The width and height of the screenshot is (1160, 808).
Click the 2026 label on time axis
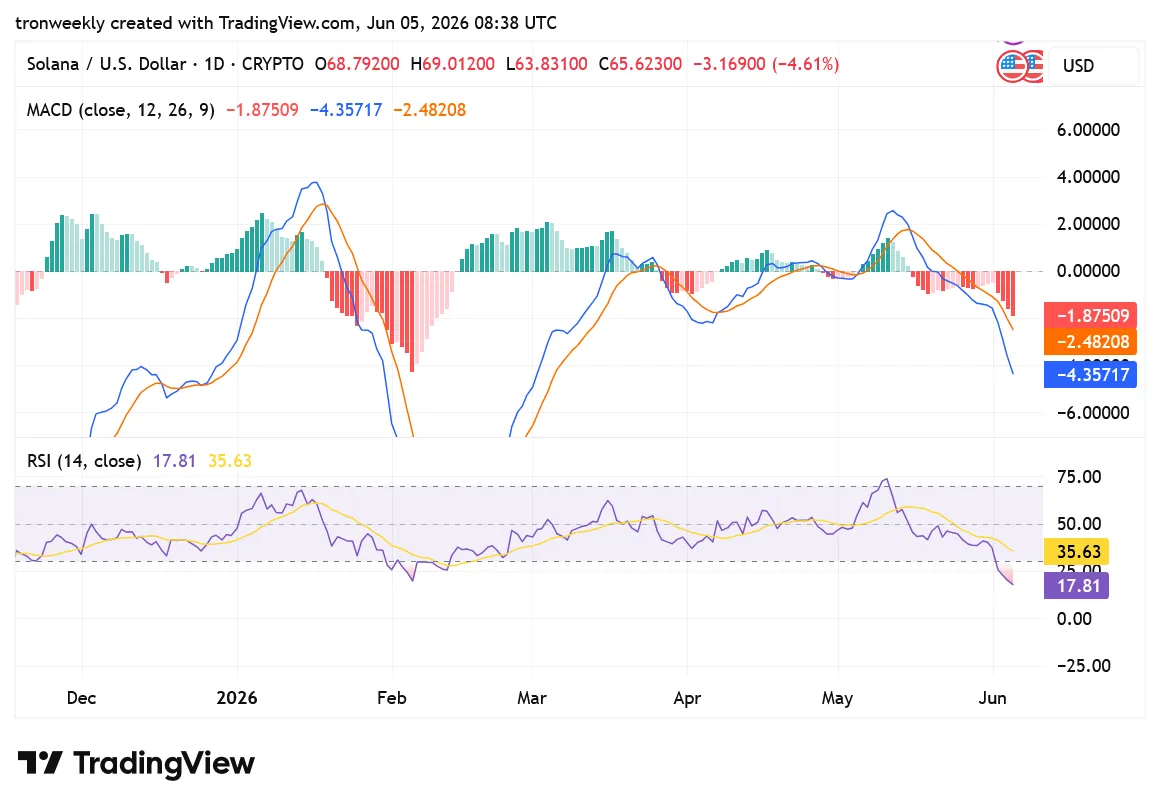point(237,698)
